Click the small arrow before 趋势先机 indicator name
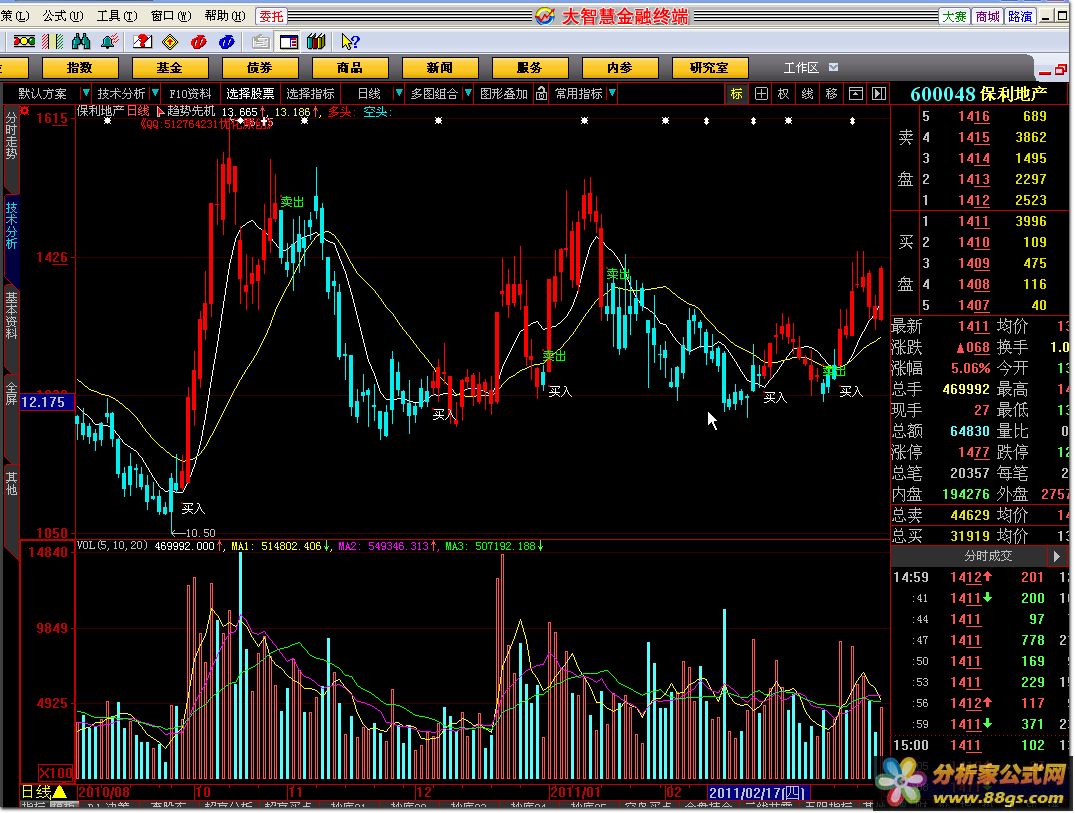 coord(160,111)
